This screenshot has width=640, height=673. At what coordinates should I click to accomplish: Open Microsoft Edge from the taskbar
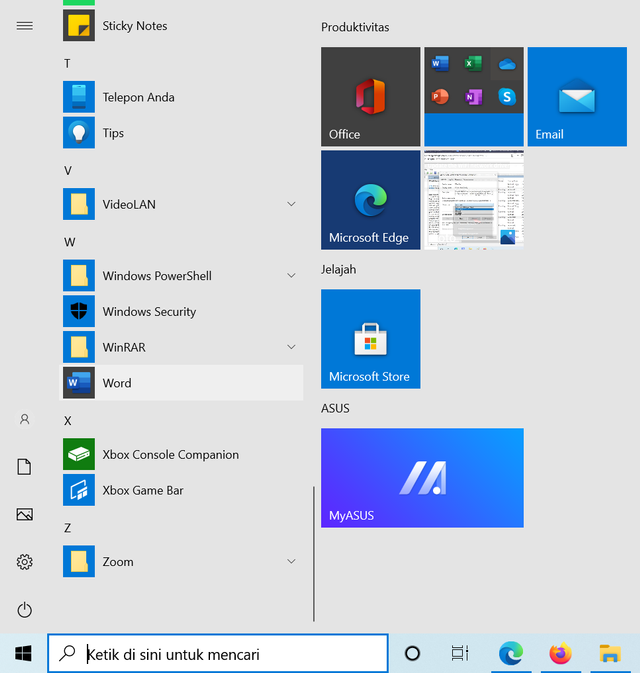[x=511, y=654]
